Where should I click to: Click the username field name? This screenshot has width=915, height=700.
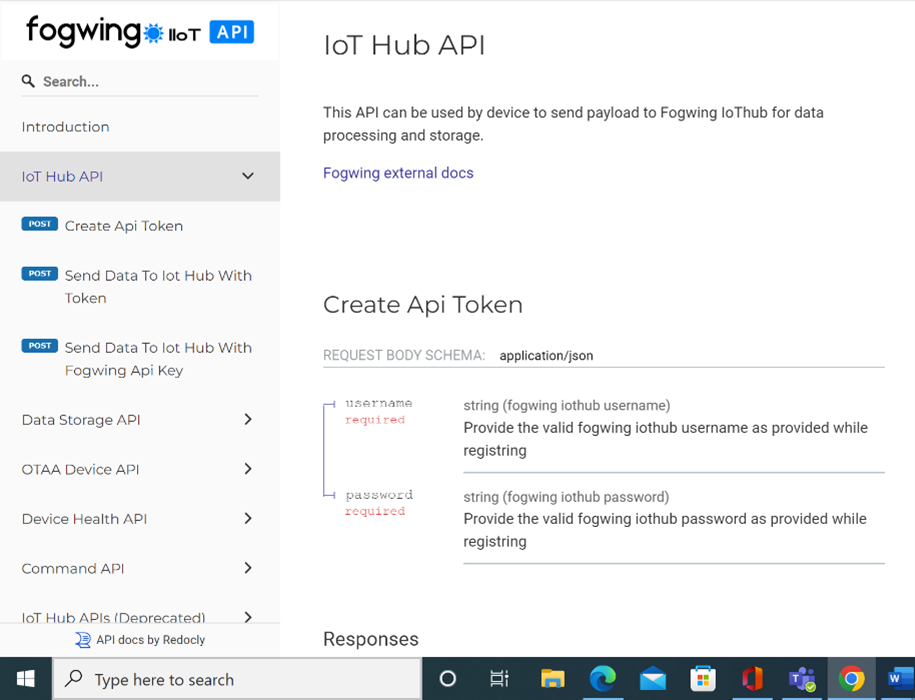[x=379, y=403]
